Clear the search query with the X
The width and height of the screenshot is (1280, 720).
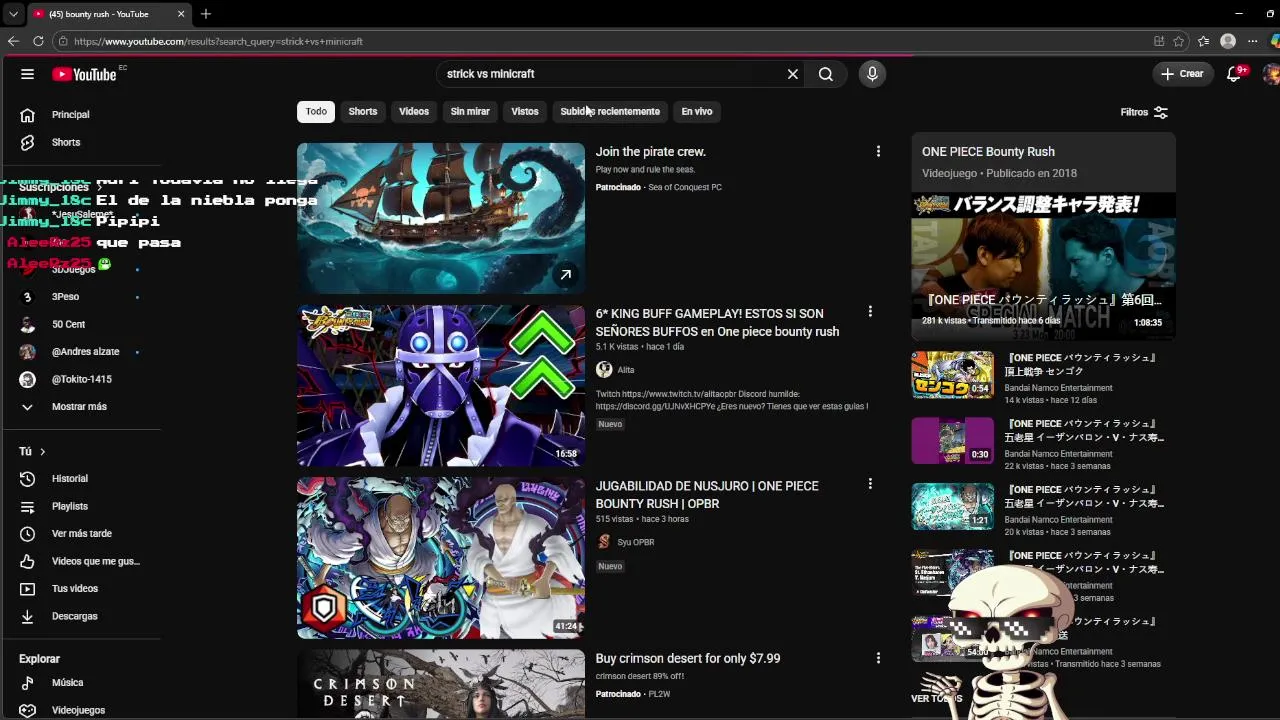[x=793, y=74]
